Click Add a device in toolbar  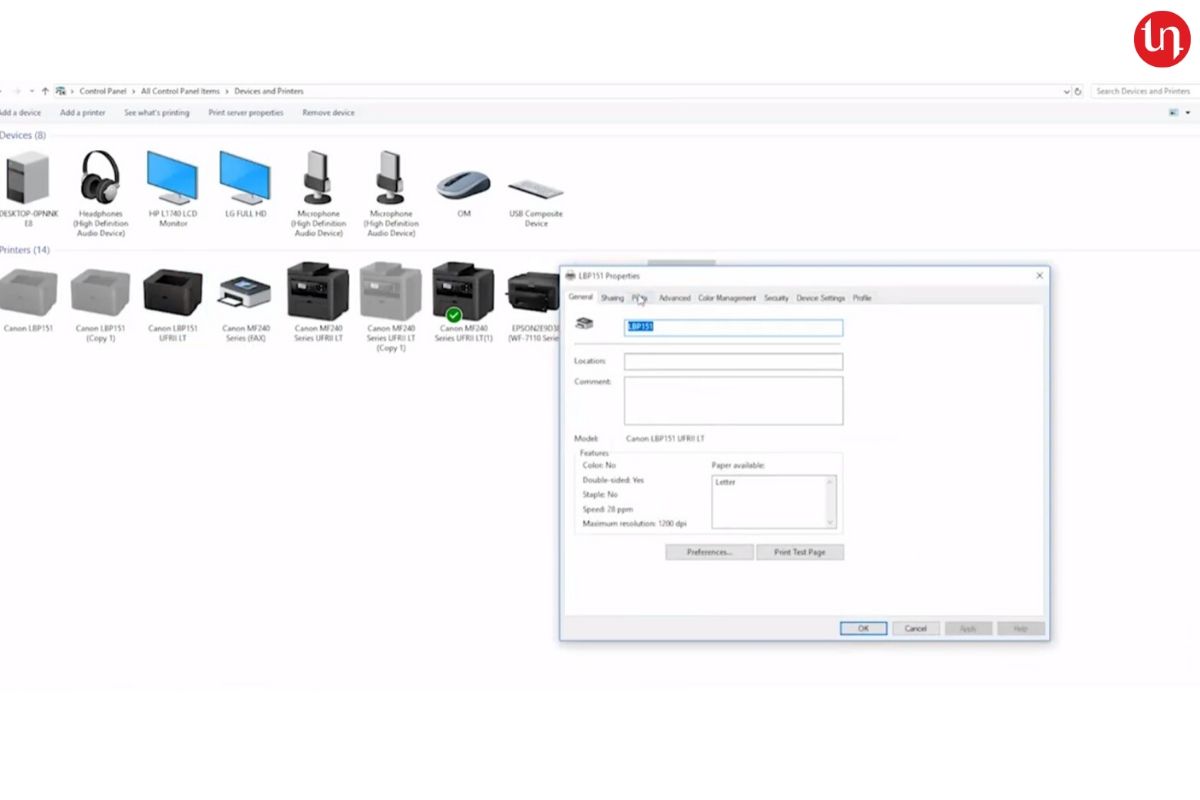pyautogui.click(x=20, y=113)
